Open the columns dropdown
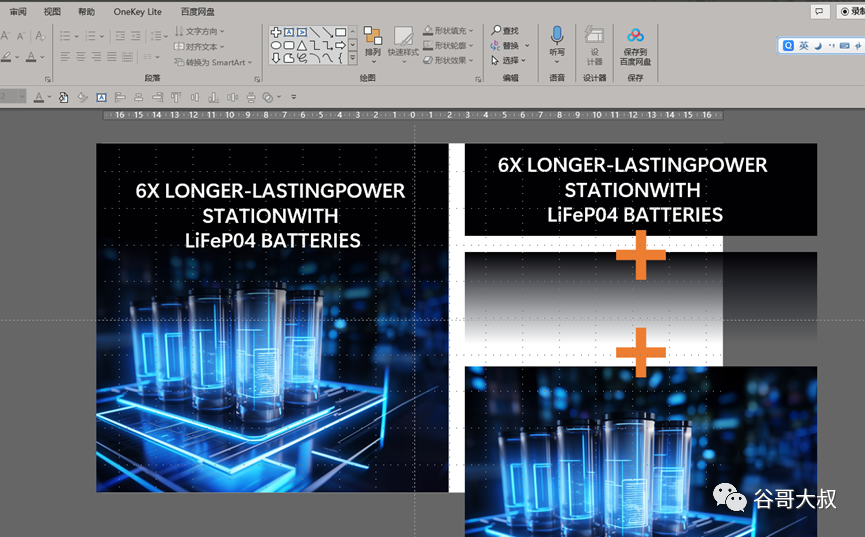This screenshot has height=537, width=865. 151,56
